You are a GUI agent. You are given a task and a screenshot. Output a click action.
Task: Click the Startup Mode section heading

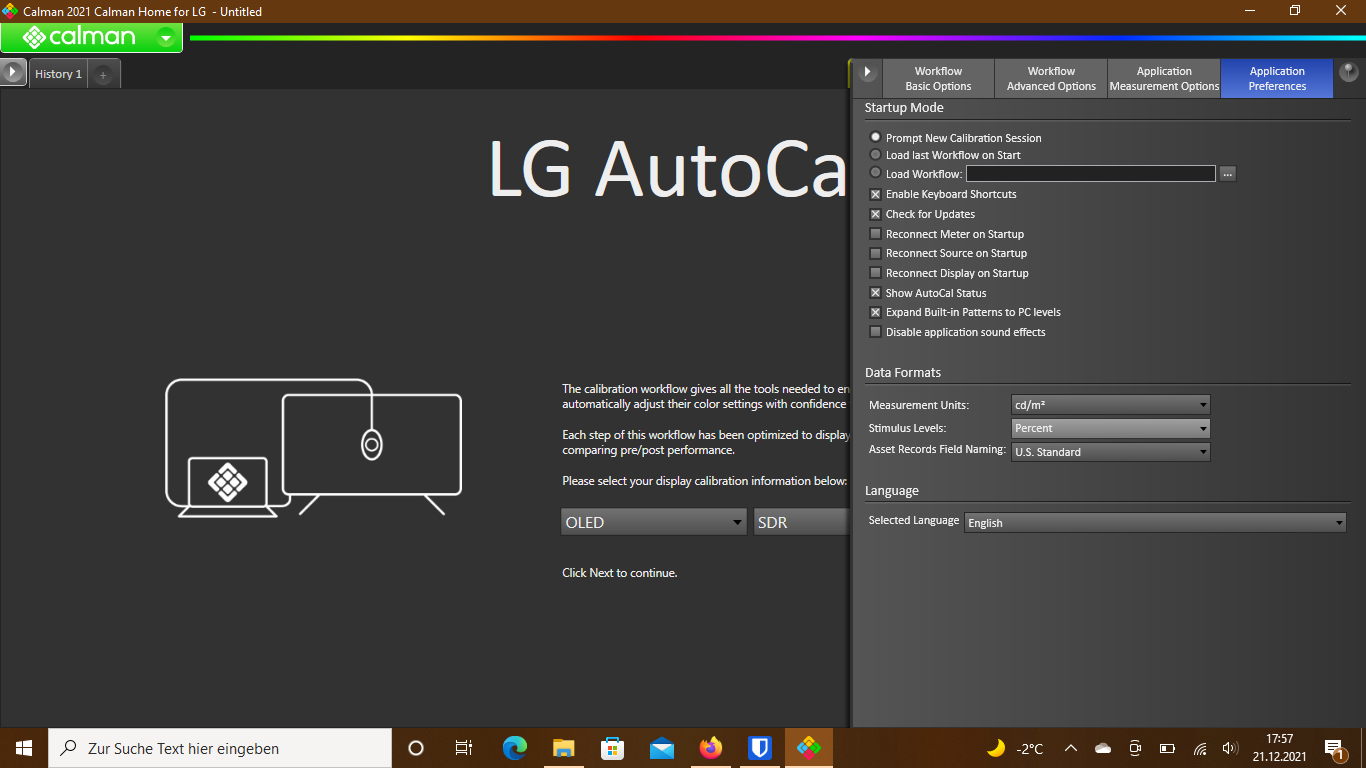[x=904, y=108]
